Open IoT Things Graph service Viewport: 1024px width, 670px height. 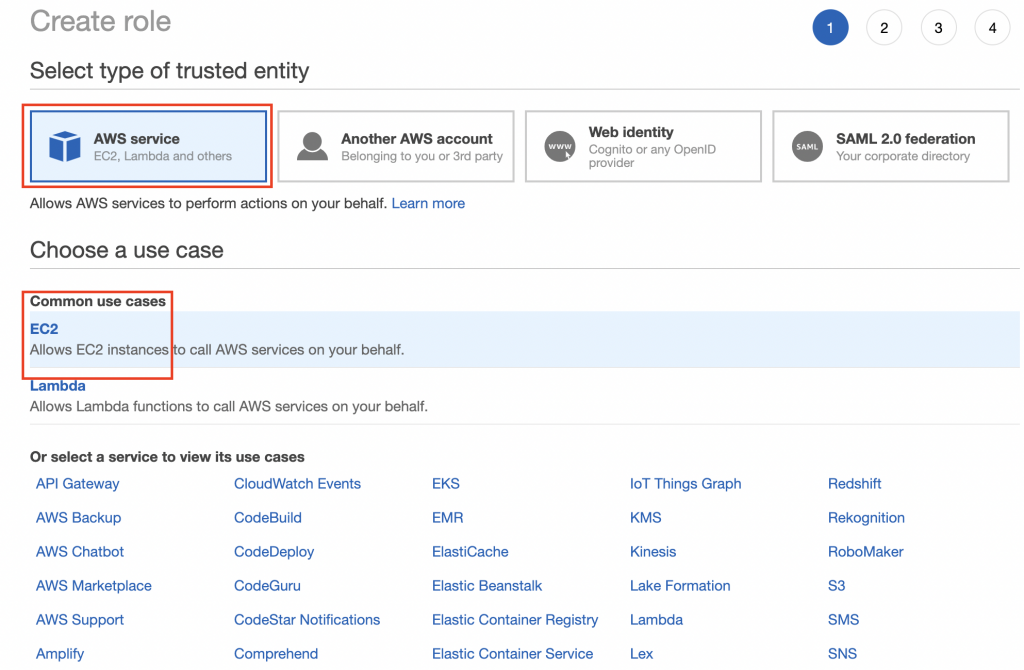point(686,484)
